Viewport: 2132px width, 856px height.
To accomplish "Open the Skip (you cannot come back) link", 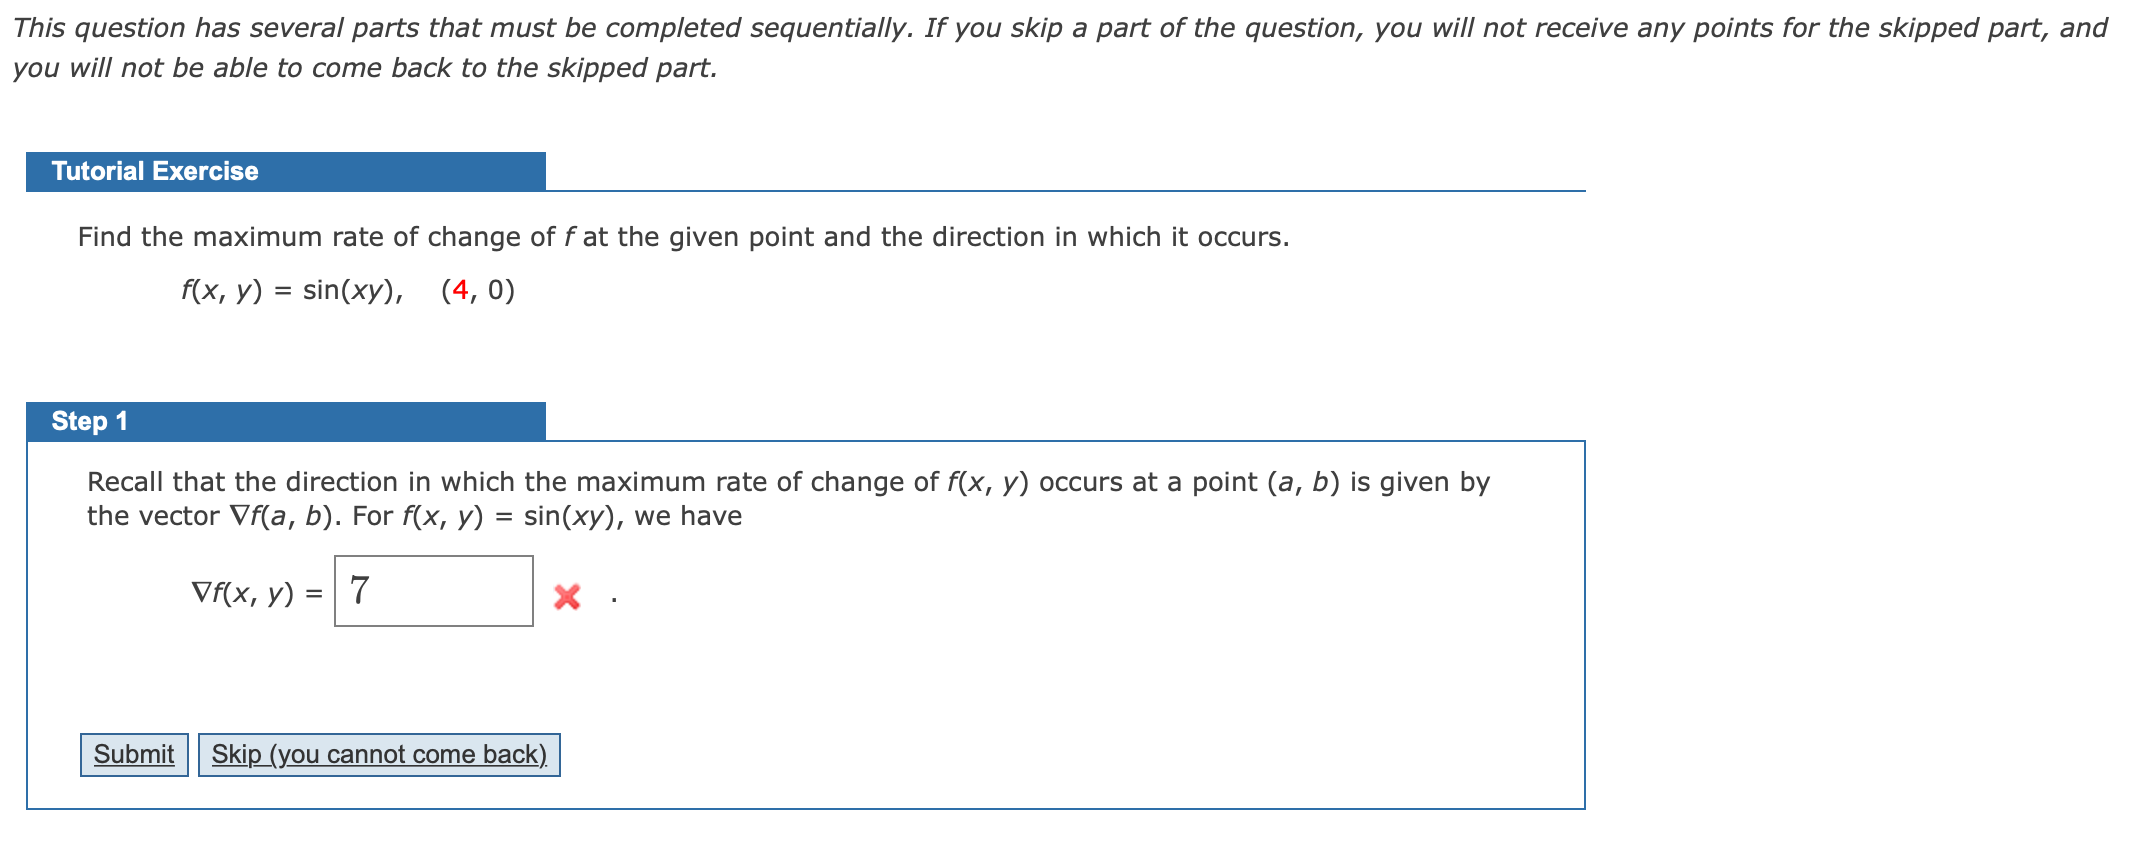I will [x=378, y=754].
